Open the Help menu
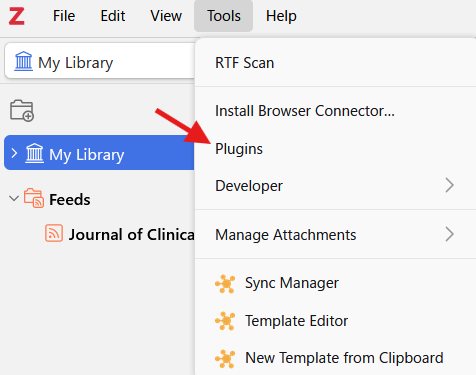This screenshot has width=476, height=375. point(281,16)
